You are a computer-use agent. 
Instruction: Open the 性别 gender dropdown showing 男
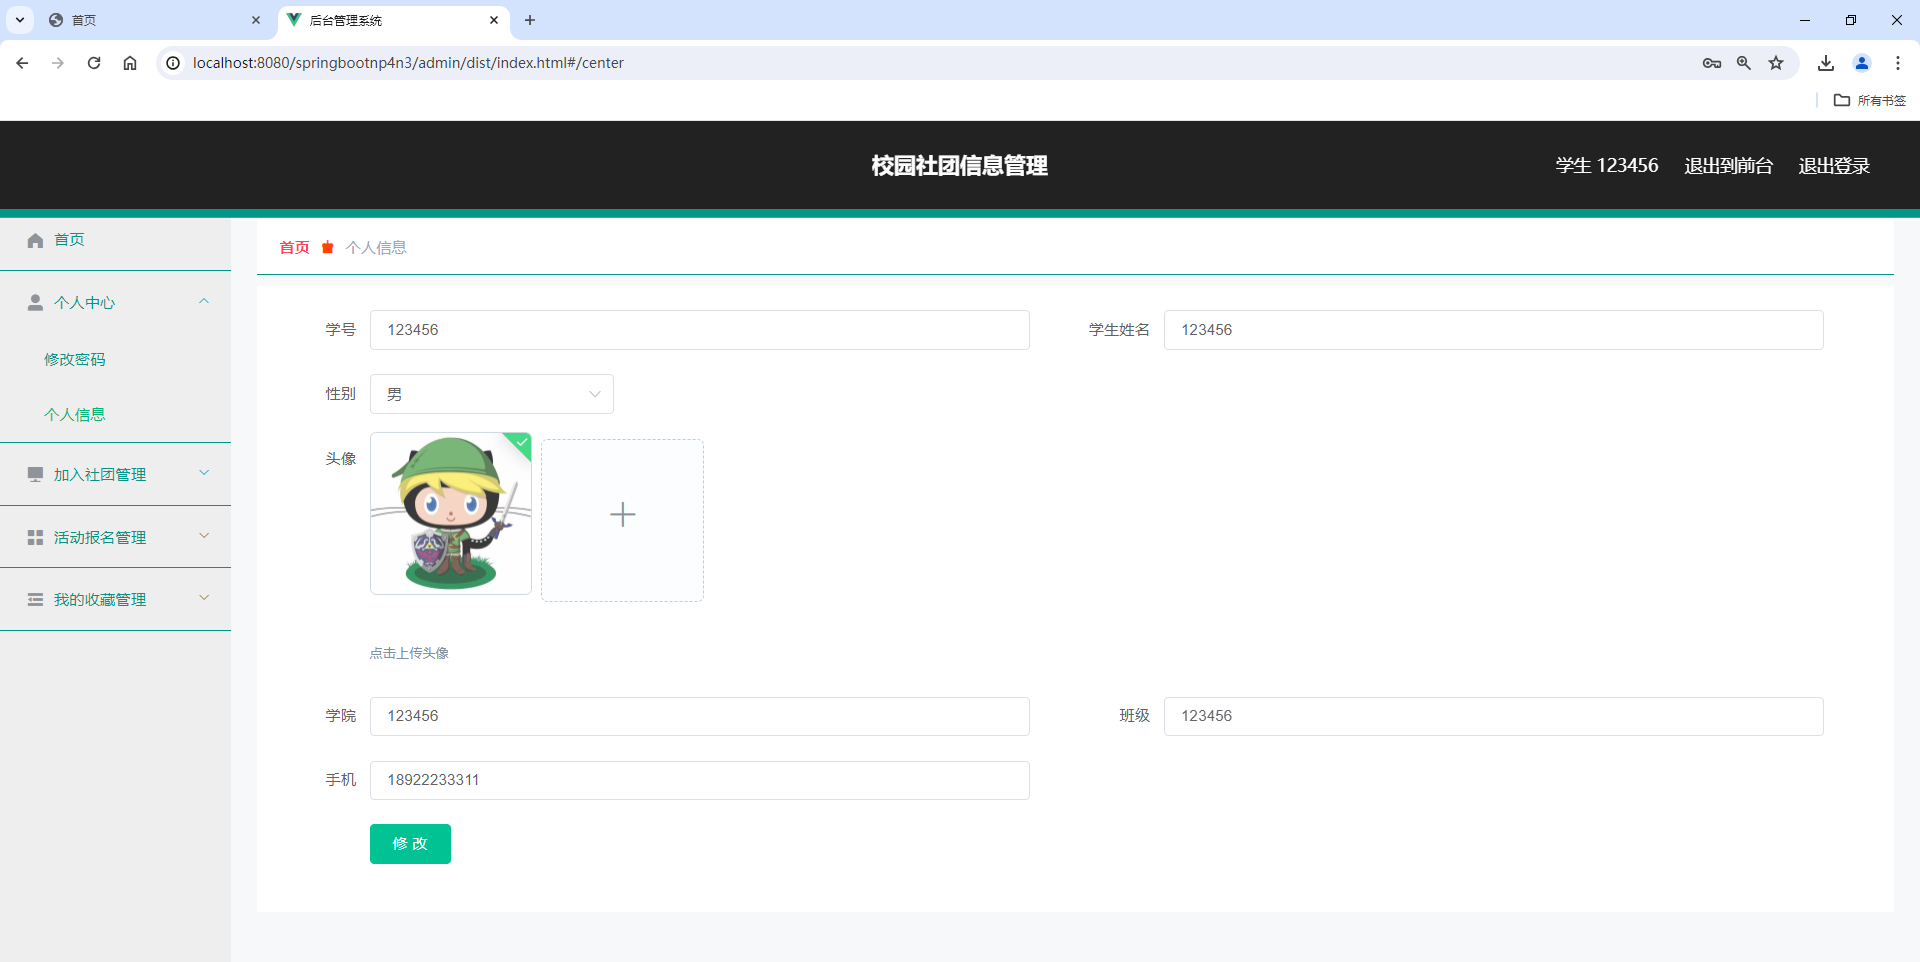(491, 393)
